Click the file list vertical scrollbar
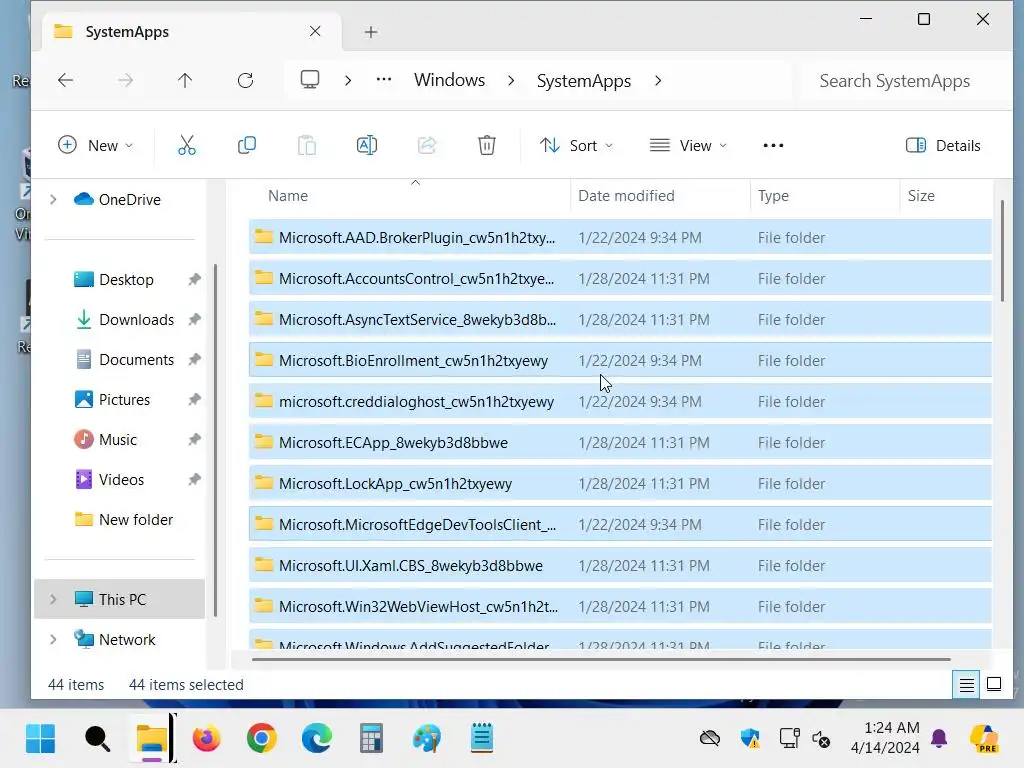The image size is (1024, 768). click(x=1002, y=251)
